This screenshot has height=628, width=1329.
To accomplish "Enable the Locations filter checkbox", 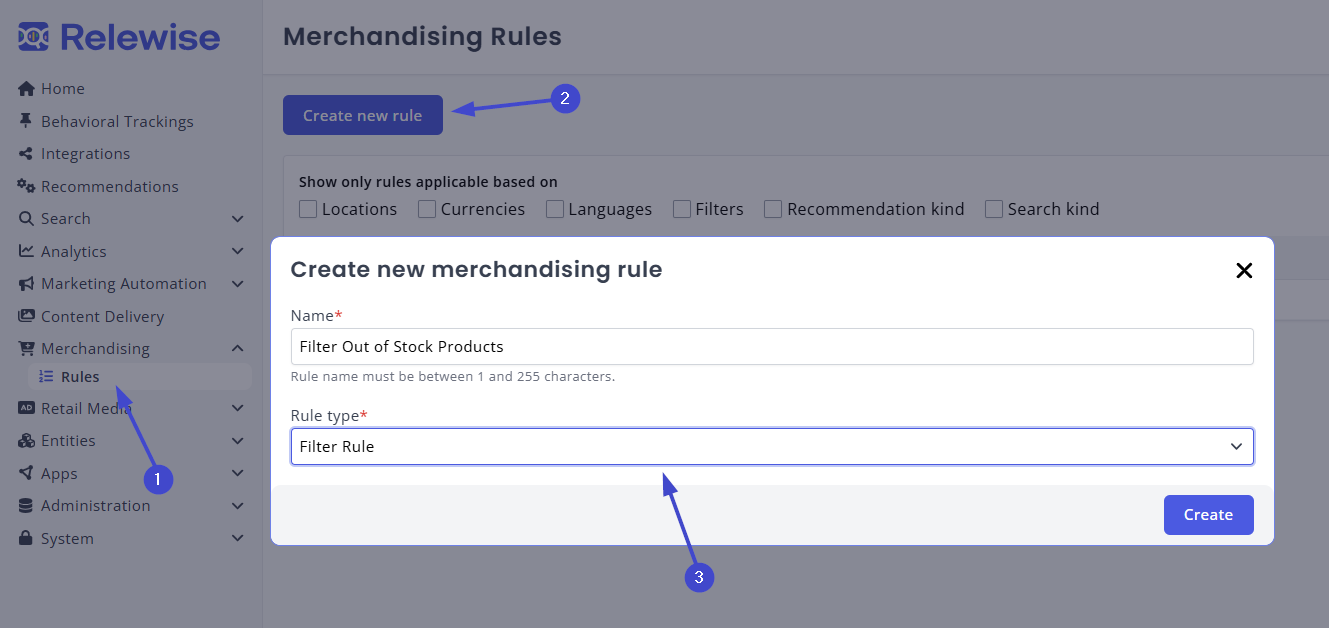I will pos(308,209).
